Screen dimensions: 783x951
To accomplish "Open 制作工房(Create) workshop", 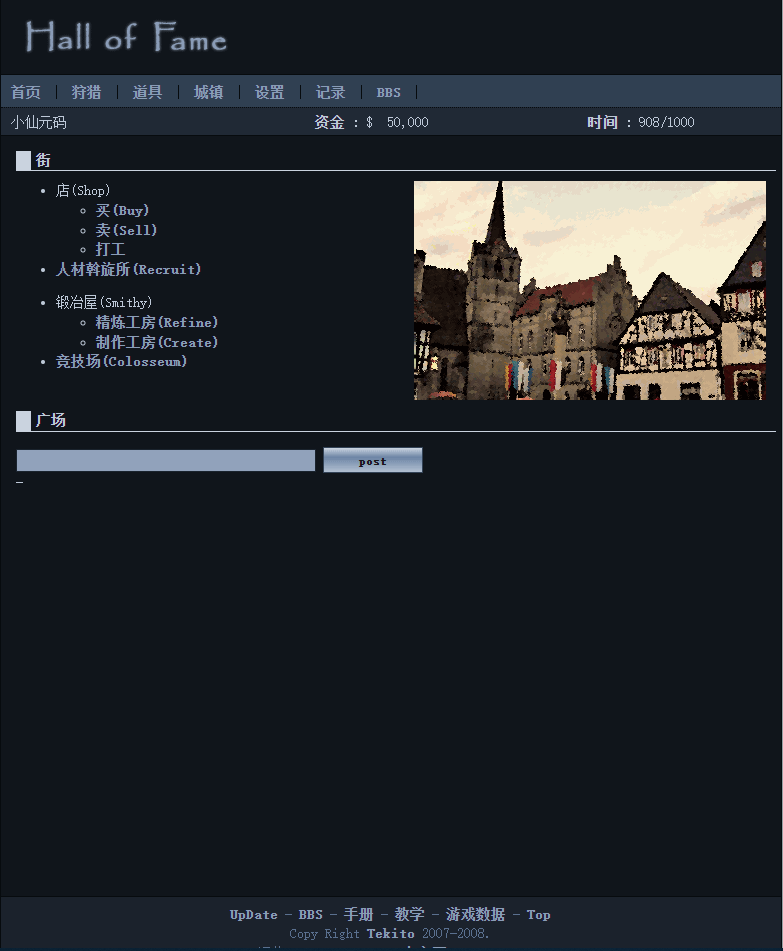I will (x=156, y=343).
